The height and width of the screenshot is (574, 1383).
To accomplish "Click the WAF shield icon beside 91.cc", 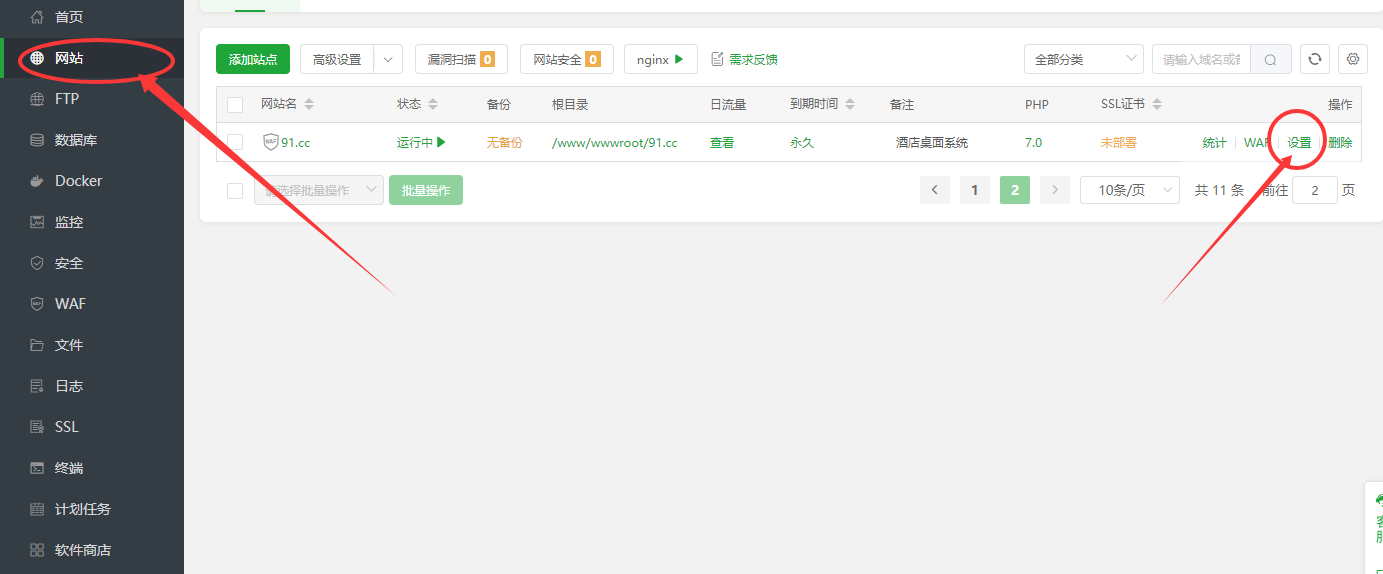I will 270,142.
